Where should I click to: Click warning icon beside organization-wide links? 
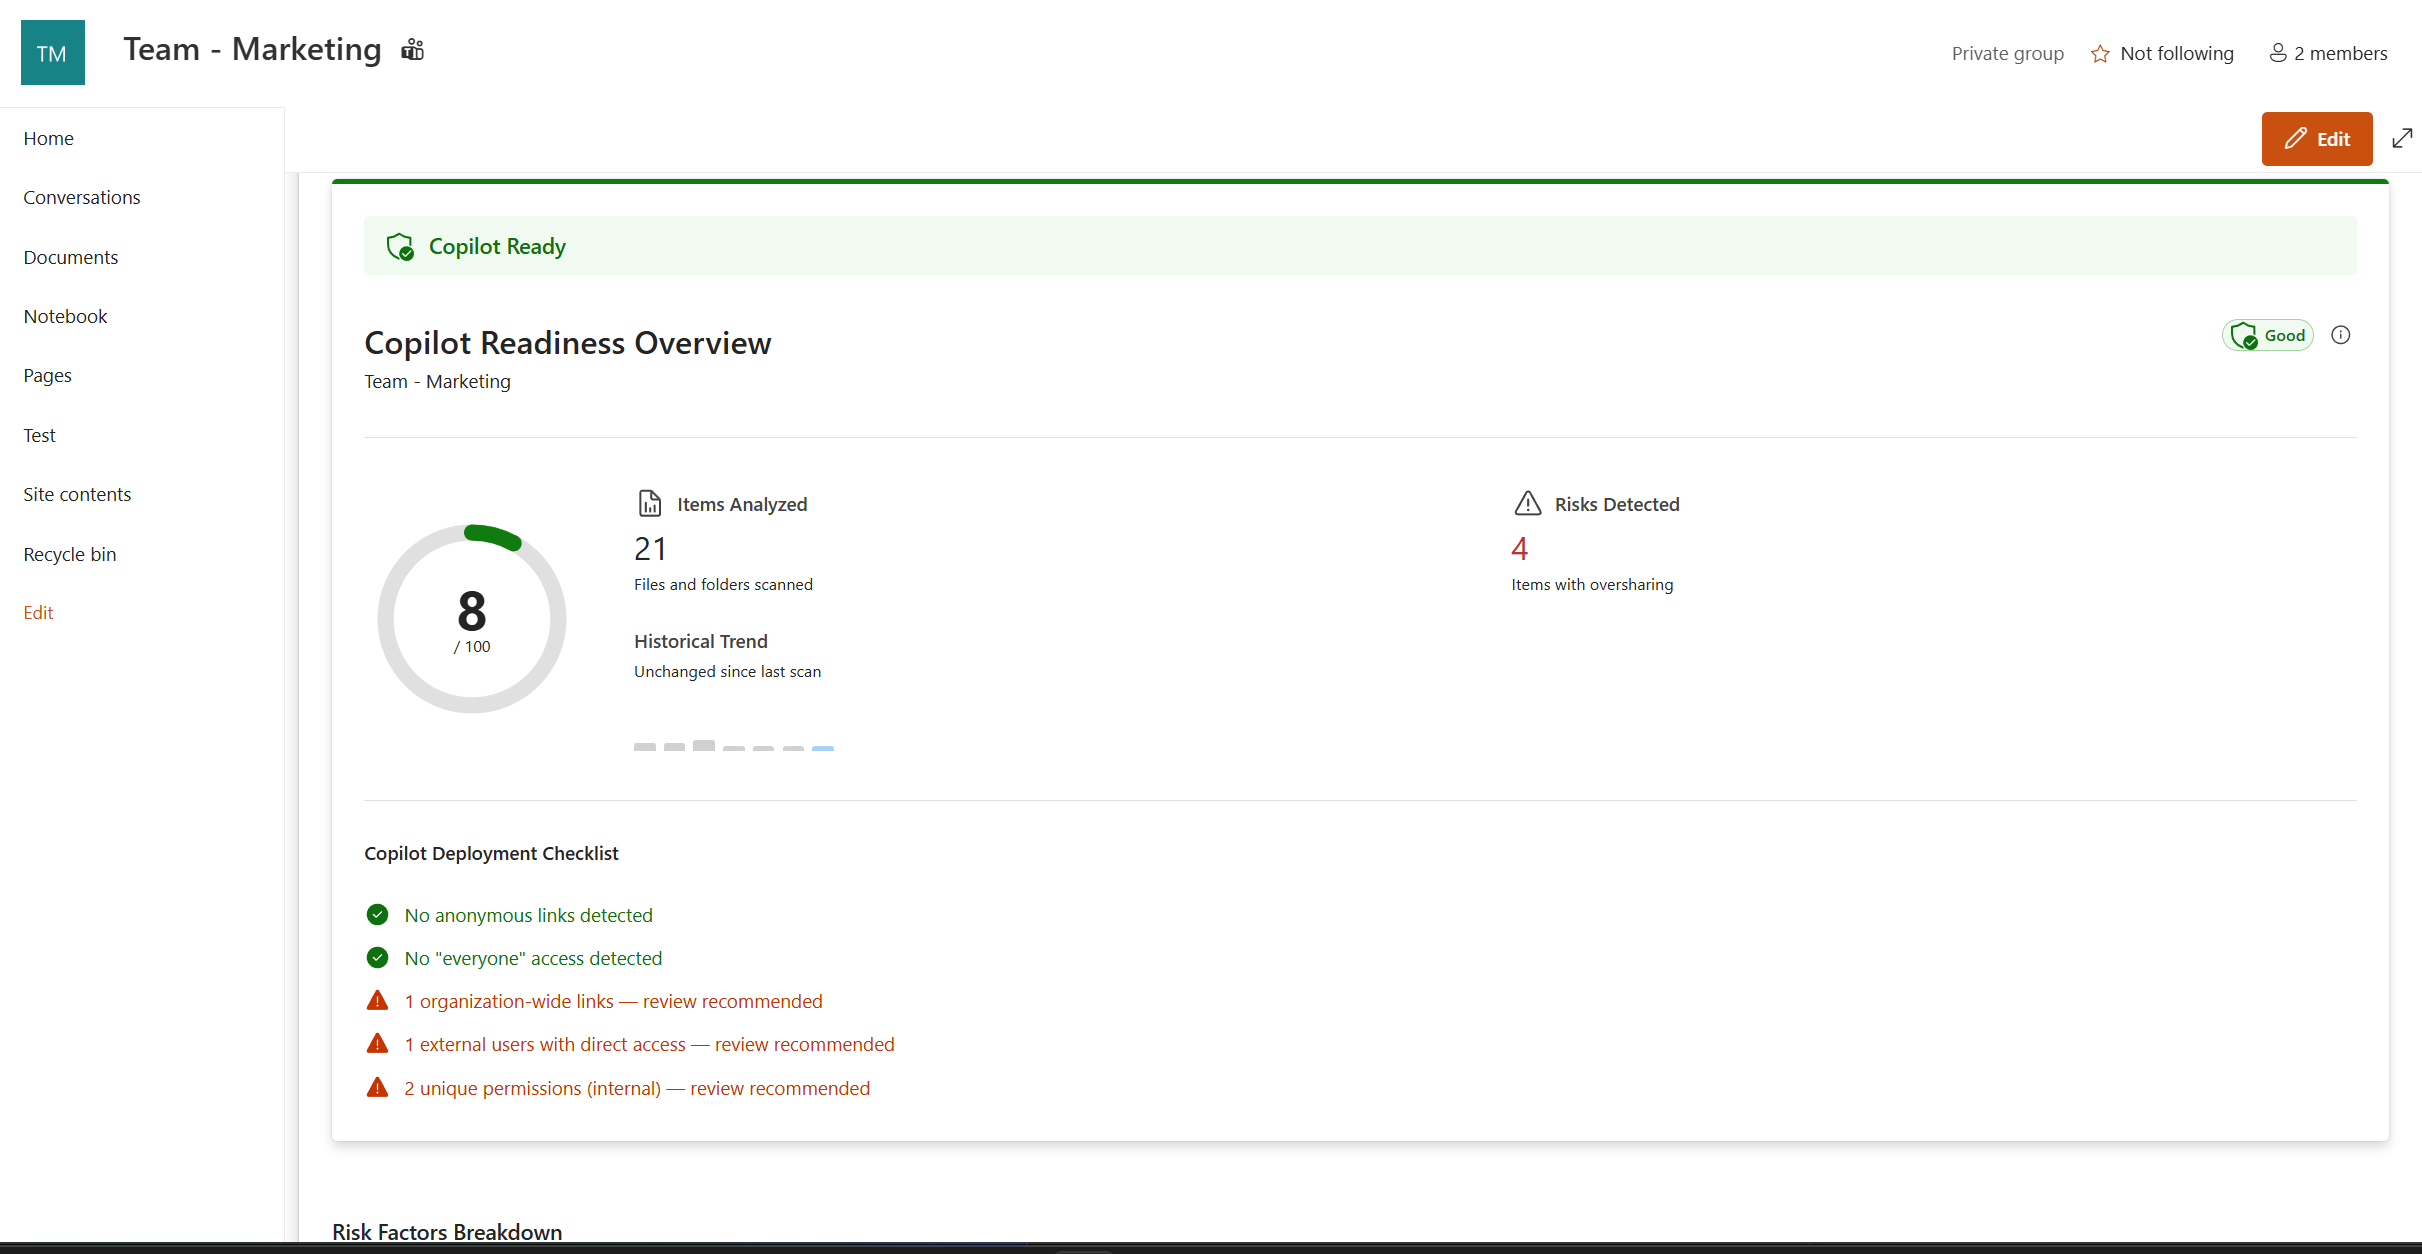click(x=377, y=1000)
